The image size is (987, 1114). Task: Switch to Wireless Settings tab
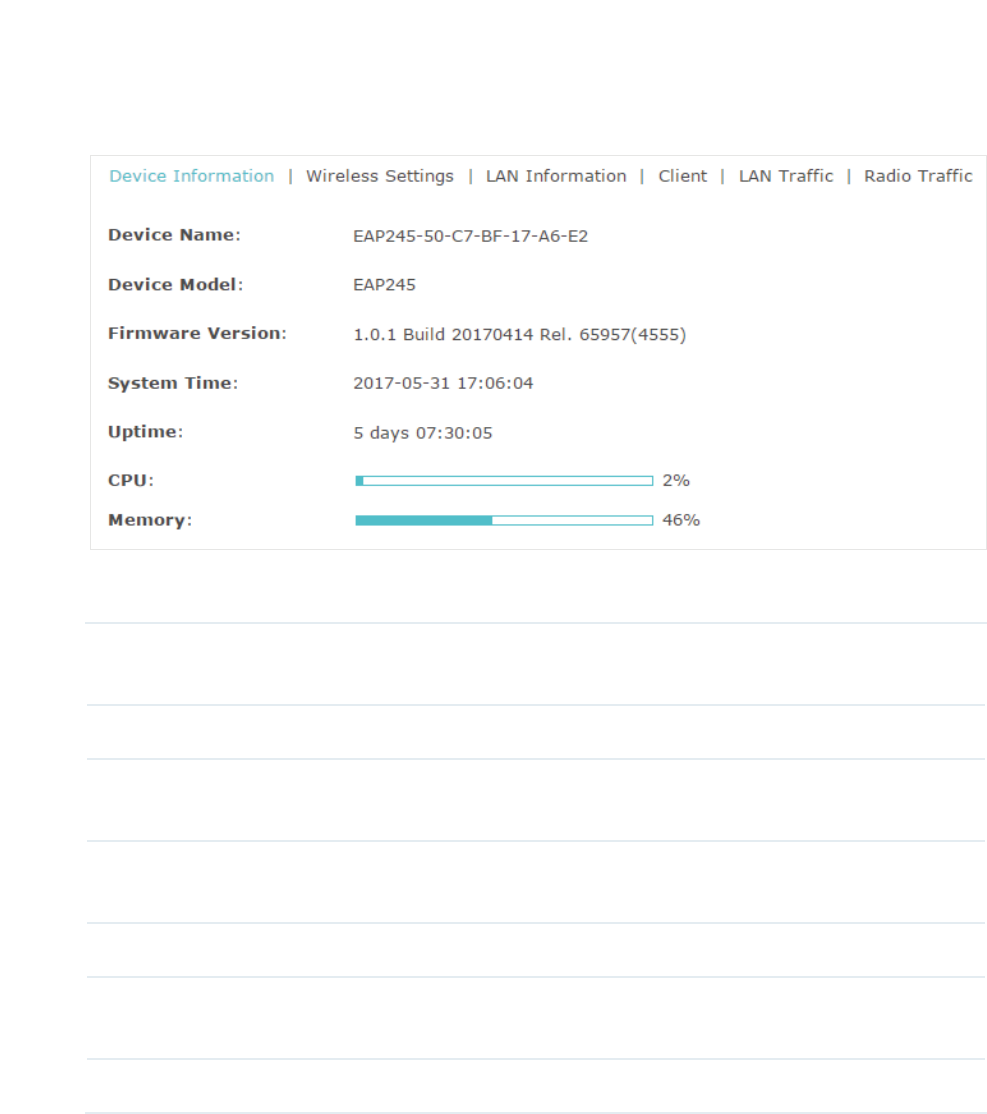click(379, 176)
